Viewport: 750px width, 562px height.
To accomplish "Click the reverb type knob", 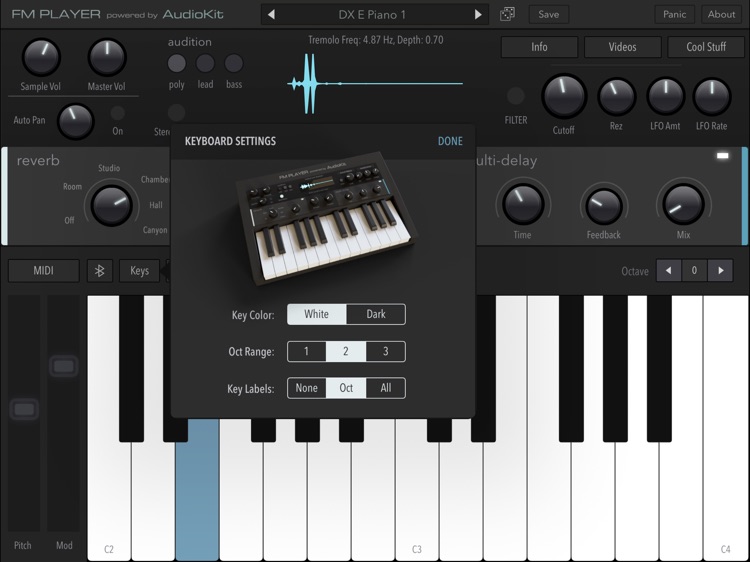I will (111, 206).
